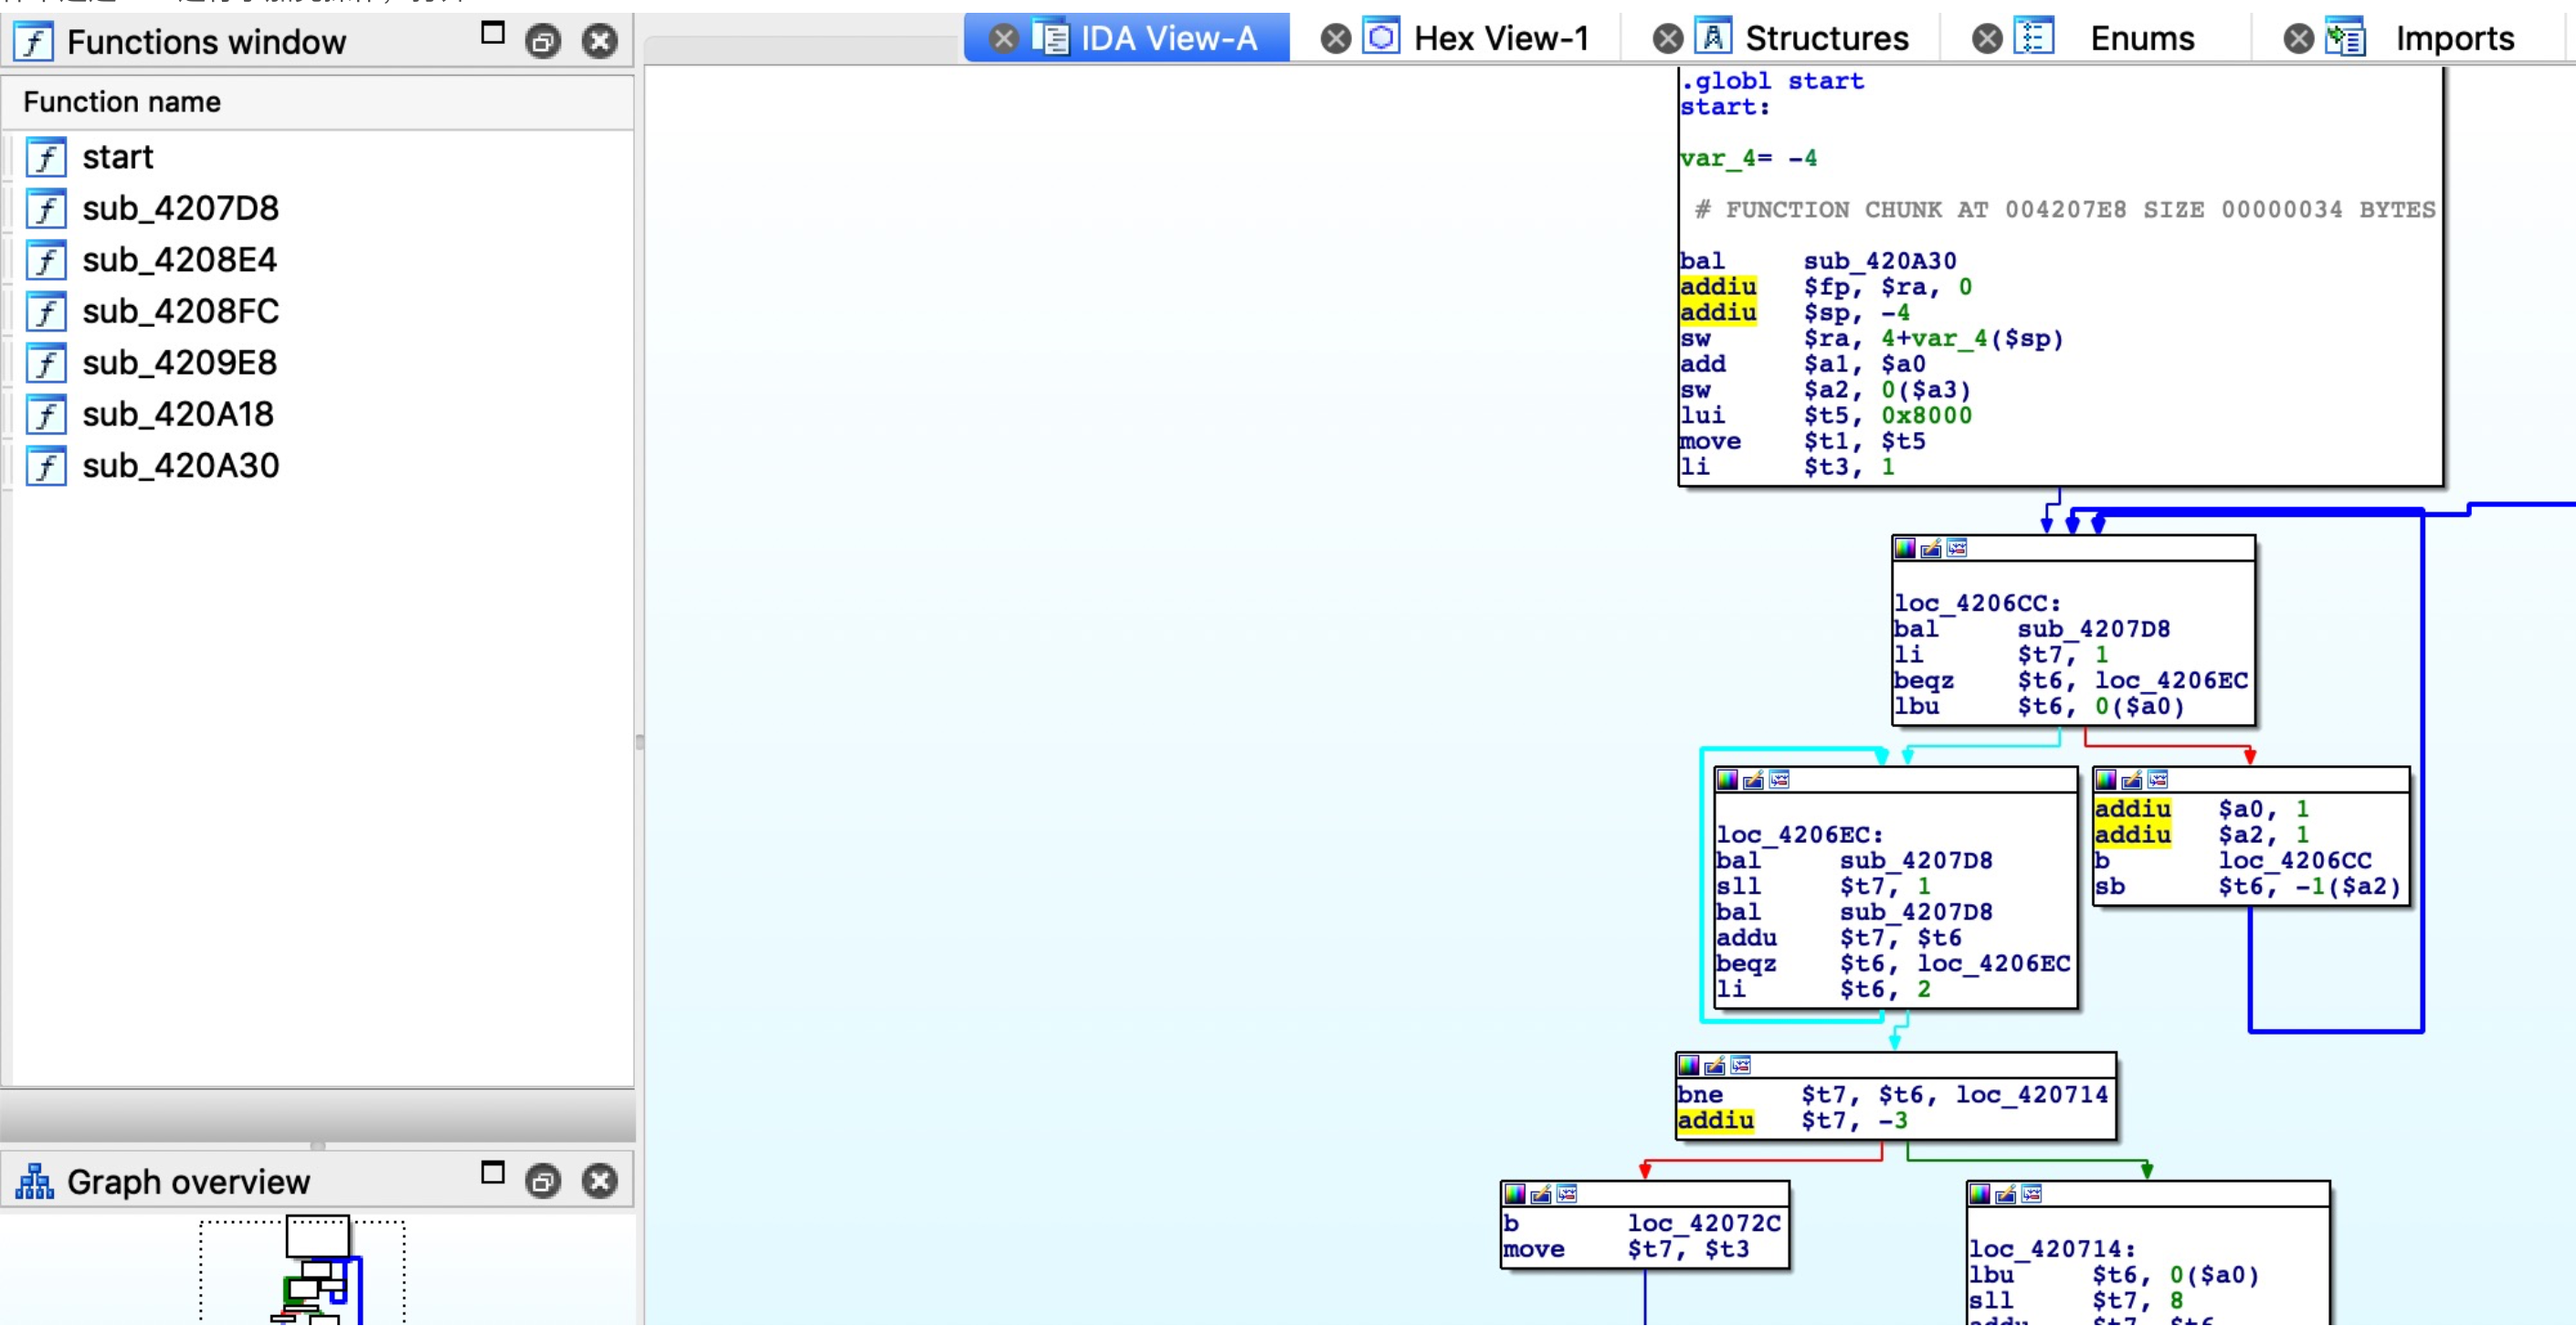
Task: Undock Graph overview panel with the square button
Action: coord(492,1173)
